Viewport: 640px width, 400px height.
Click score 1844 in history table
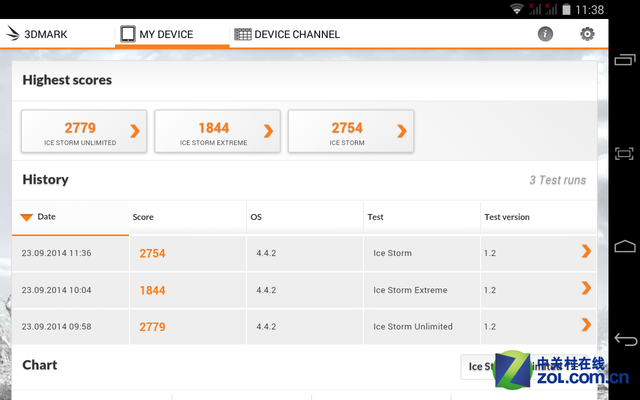152,290
